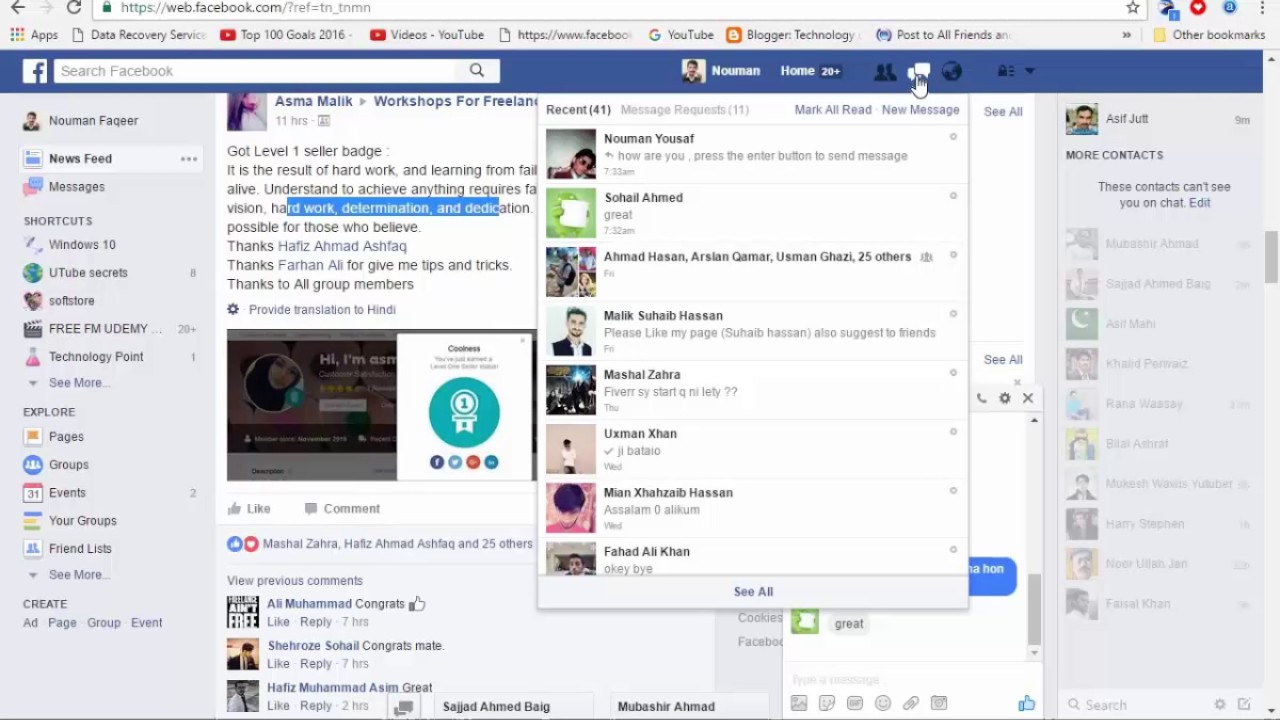Focus the chat sidebar Search field
This screenshot has width=1280, height=720.
[x=1138, y=705]
